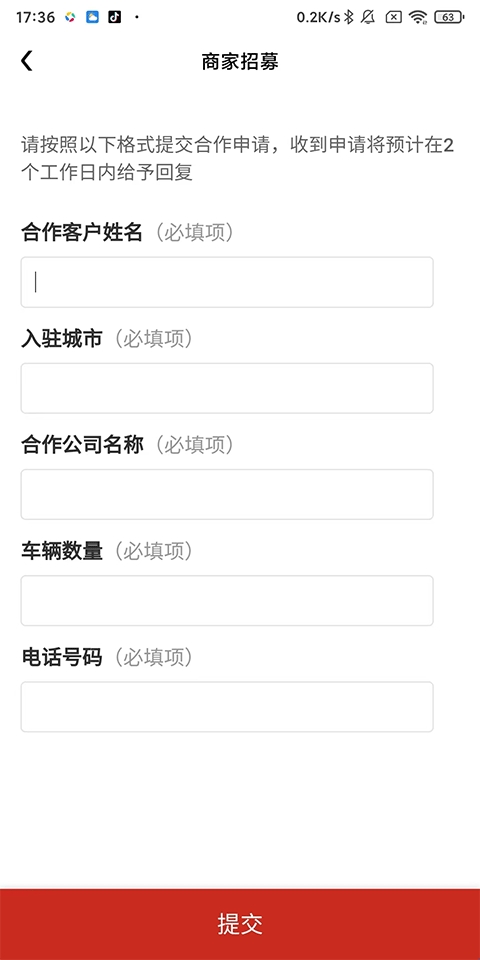Focus the 合作客户姓名 input field
The height and width of the screenshot is (960, 480).
(227, 282)
